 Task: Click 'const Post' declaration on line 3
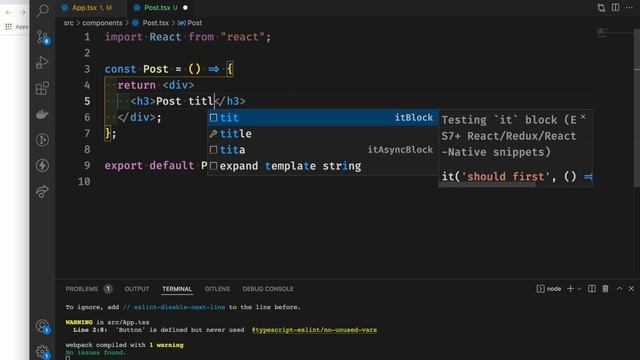(x=136, y=69)
